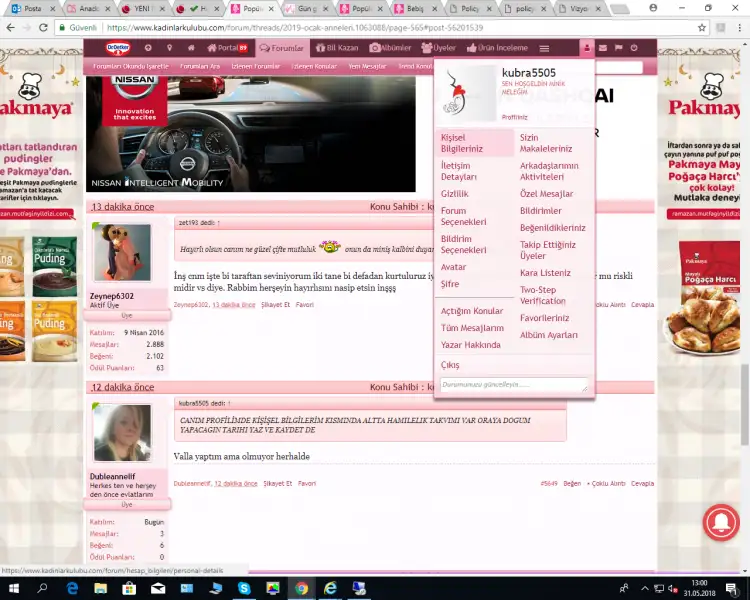Open Zeynep6302's avatar thumbnail
This screenshot has height=600, width=750.
pos(123,252)
